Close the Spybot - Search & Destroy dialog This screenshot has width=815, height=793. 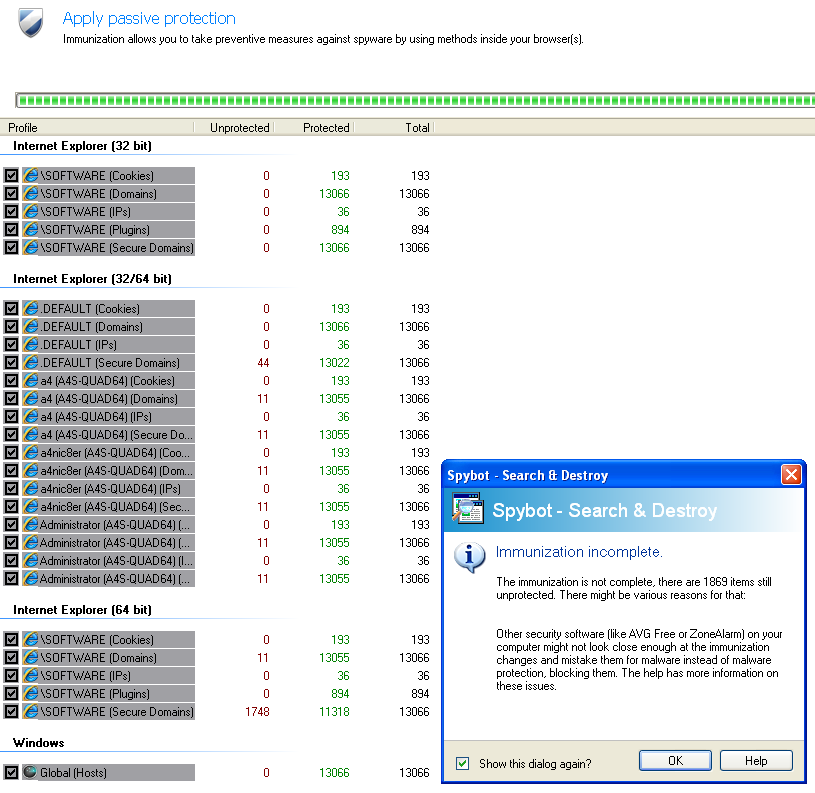pyautogui.click(x=791, y=474)
